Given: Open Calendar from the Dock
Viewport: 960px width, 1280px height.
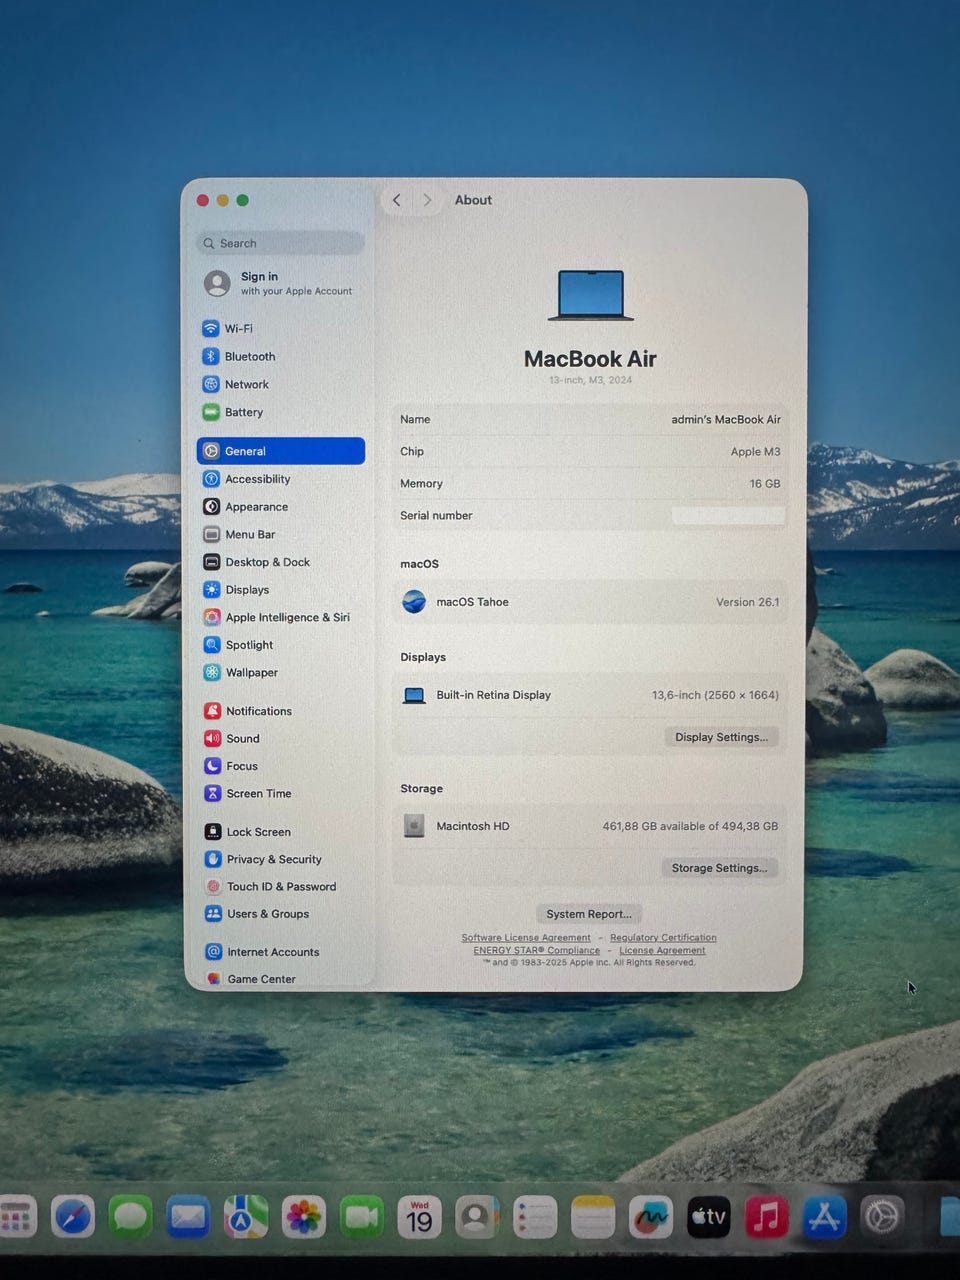Looking at the screenshot, I should coord(420,1218).
